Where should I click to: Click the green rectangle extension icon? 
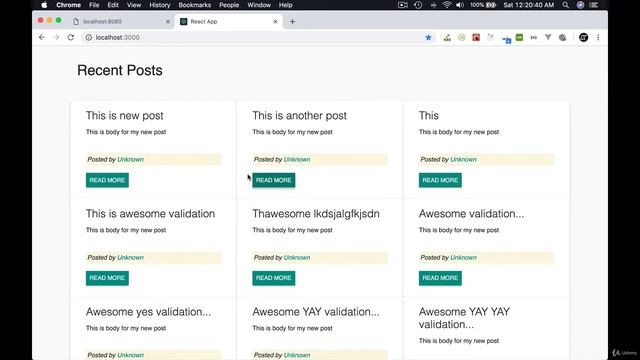(519, 38)
